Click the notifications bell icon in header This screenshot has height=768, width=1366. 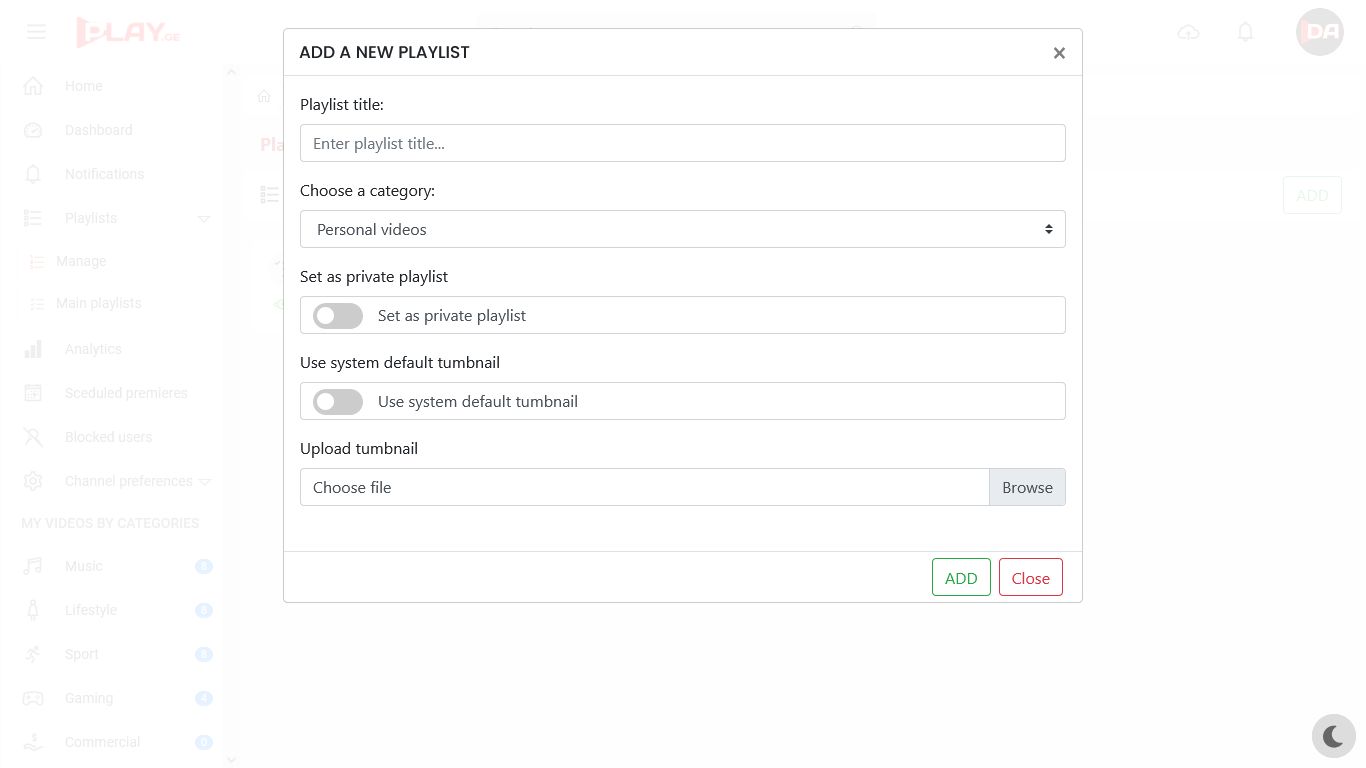[x=1245, y=32]
